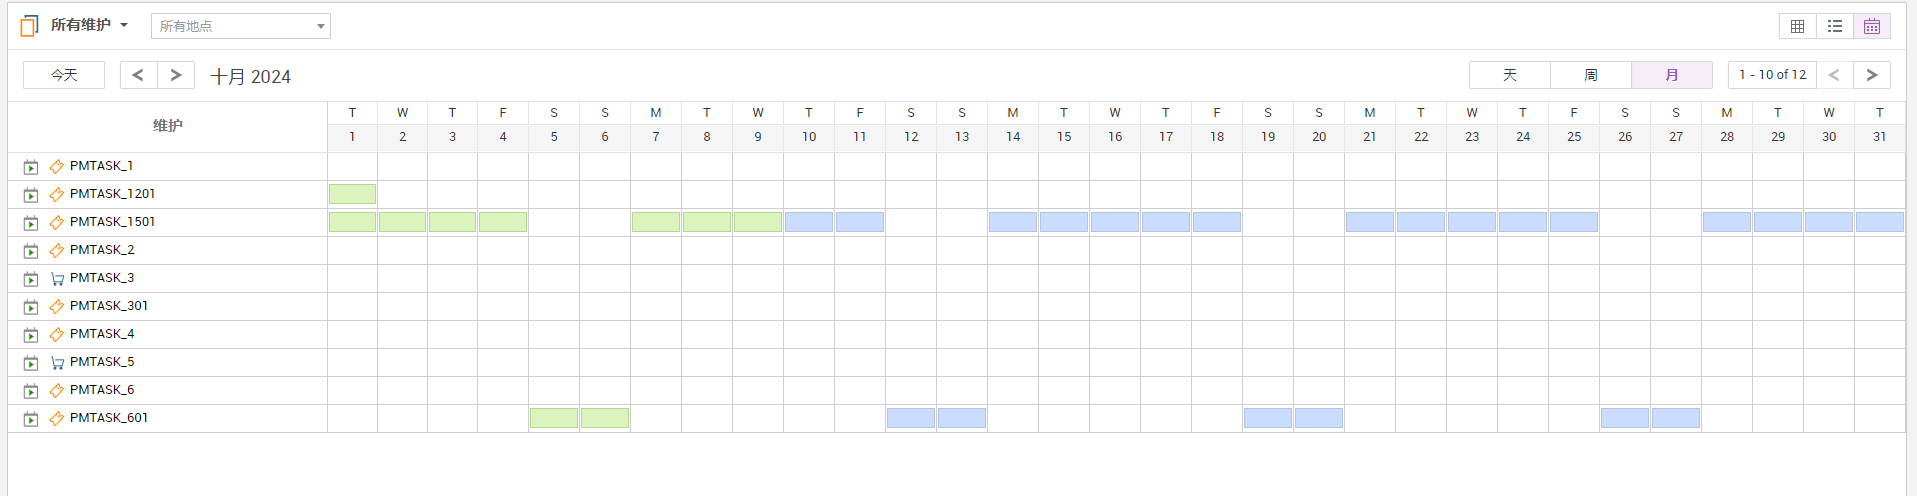Click the schedule icon beside PMTASK_1

click(31, 167)
